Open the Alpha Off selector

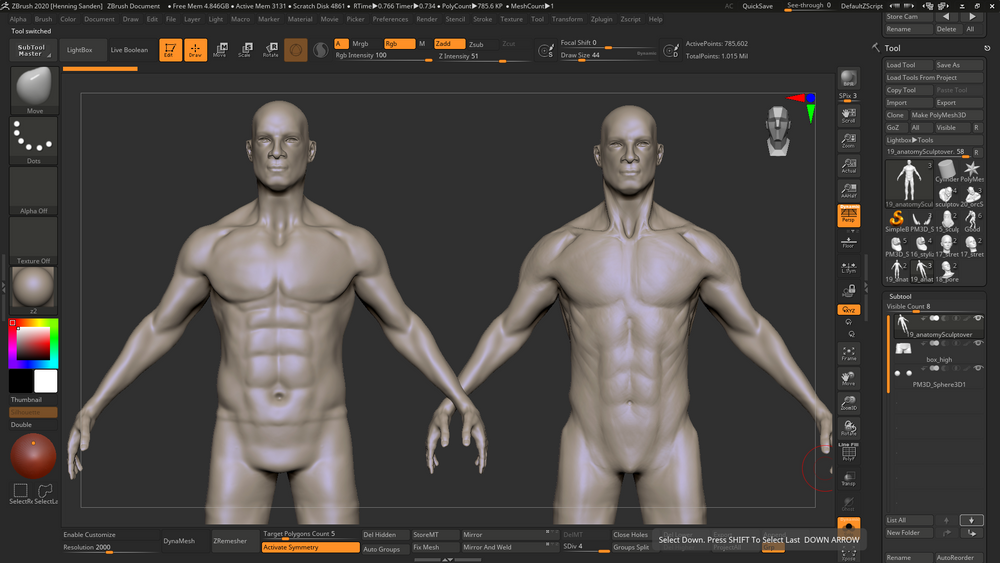coord(34,191)
